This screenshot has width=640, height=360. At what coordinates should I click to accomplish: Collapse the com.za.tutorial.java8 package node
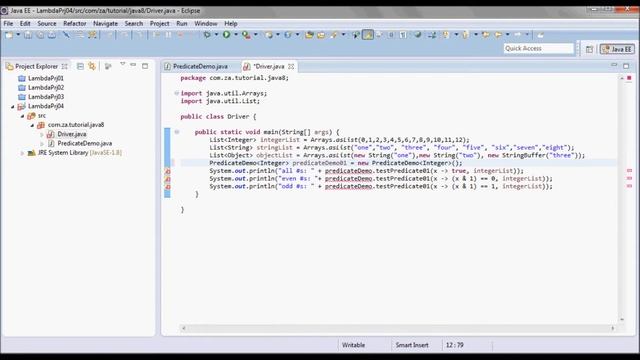[x=32, y=125]
